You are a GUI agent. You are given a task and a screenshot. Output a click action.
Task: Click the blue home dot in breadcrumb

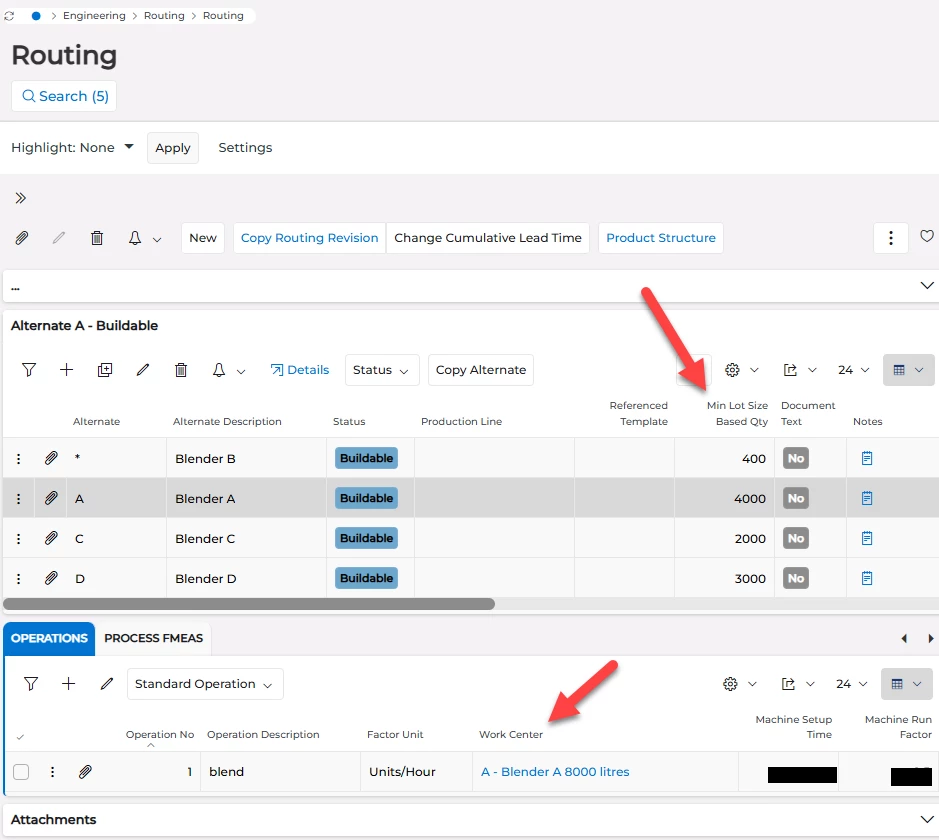point(36,16)
